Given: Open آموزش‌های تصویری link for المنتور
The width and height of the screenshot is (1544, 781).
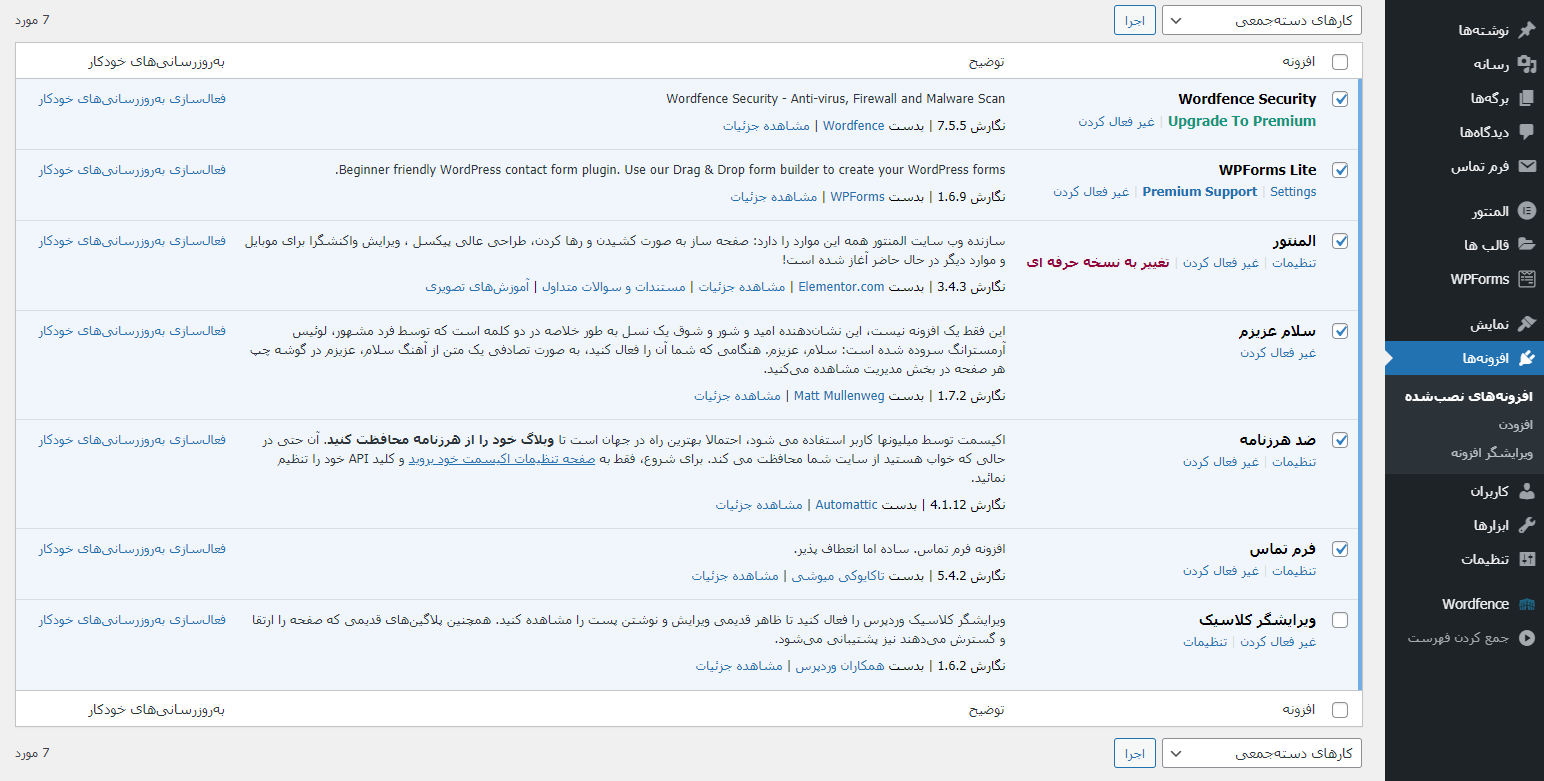Looking at the screenshot, I should tap(477, 287).
